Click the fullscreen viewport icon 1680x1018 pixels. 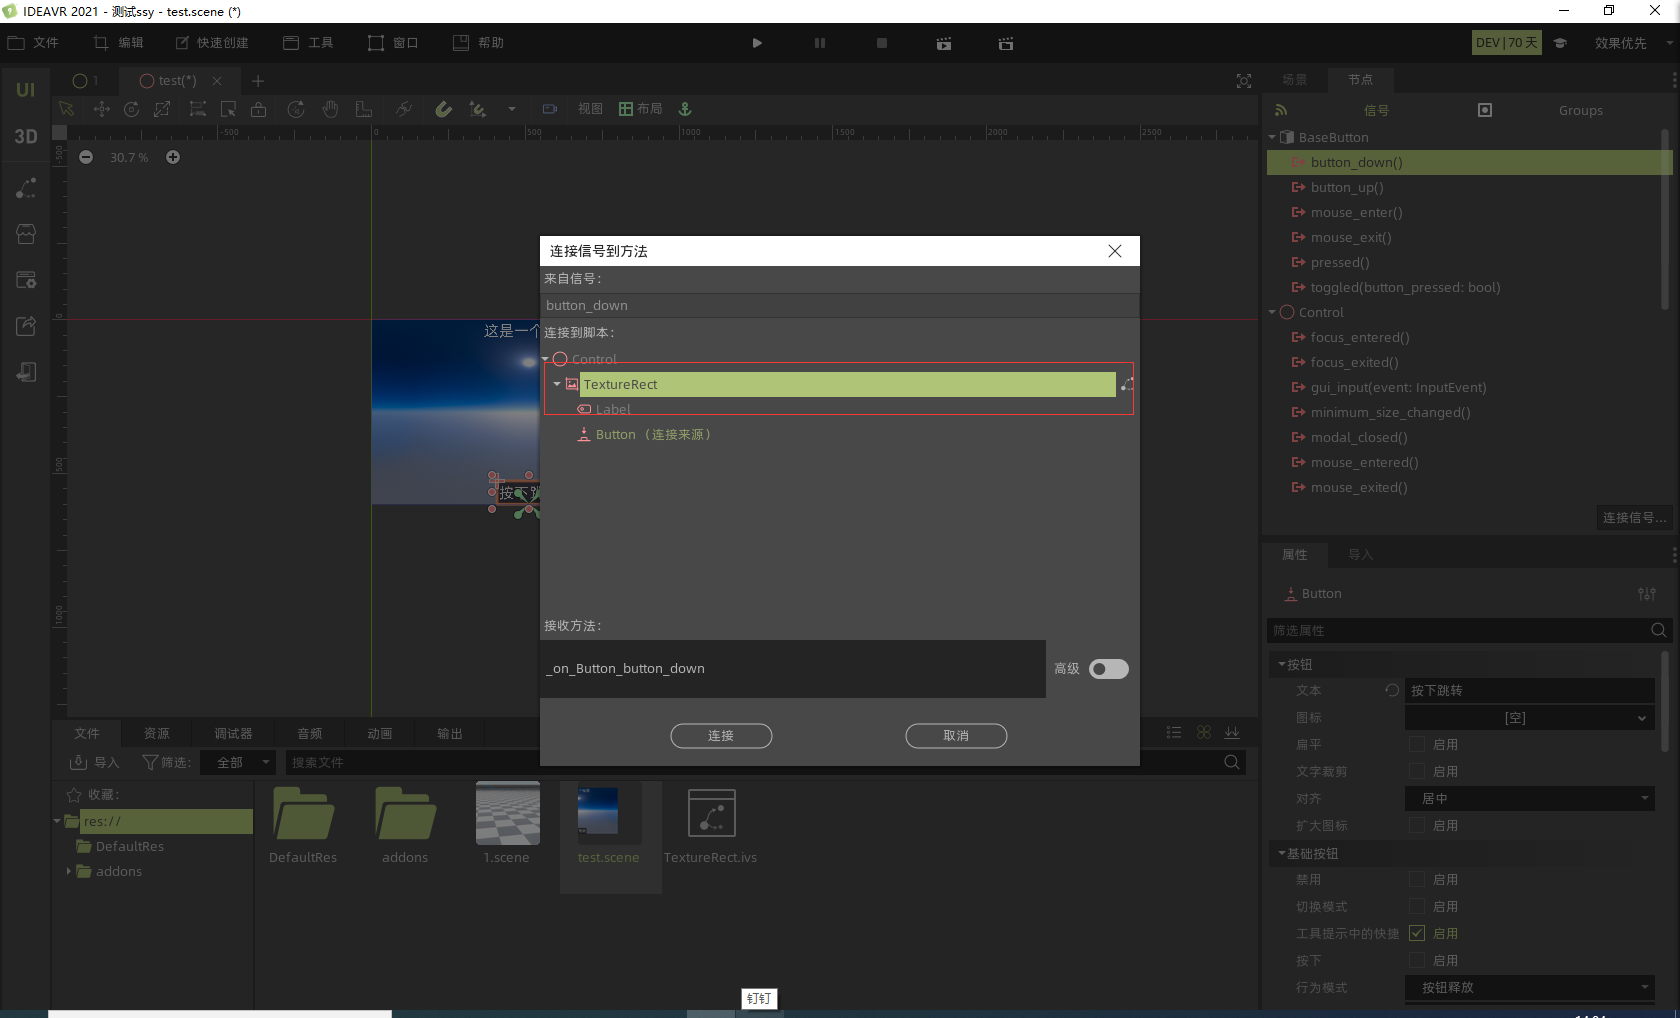(x=1244, y=81)
